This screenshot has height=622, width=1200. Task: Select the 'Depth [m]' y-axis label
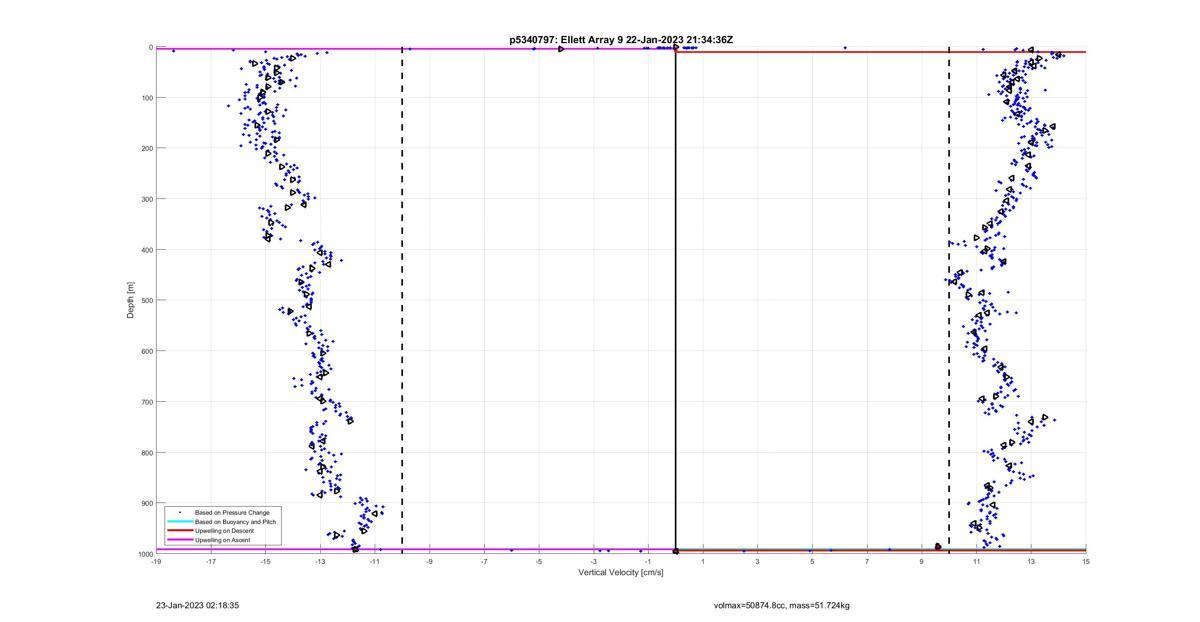point(130,300)
